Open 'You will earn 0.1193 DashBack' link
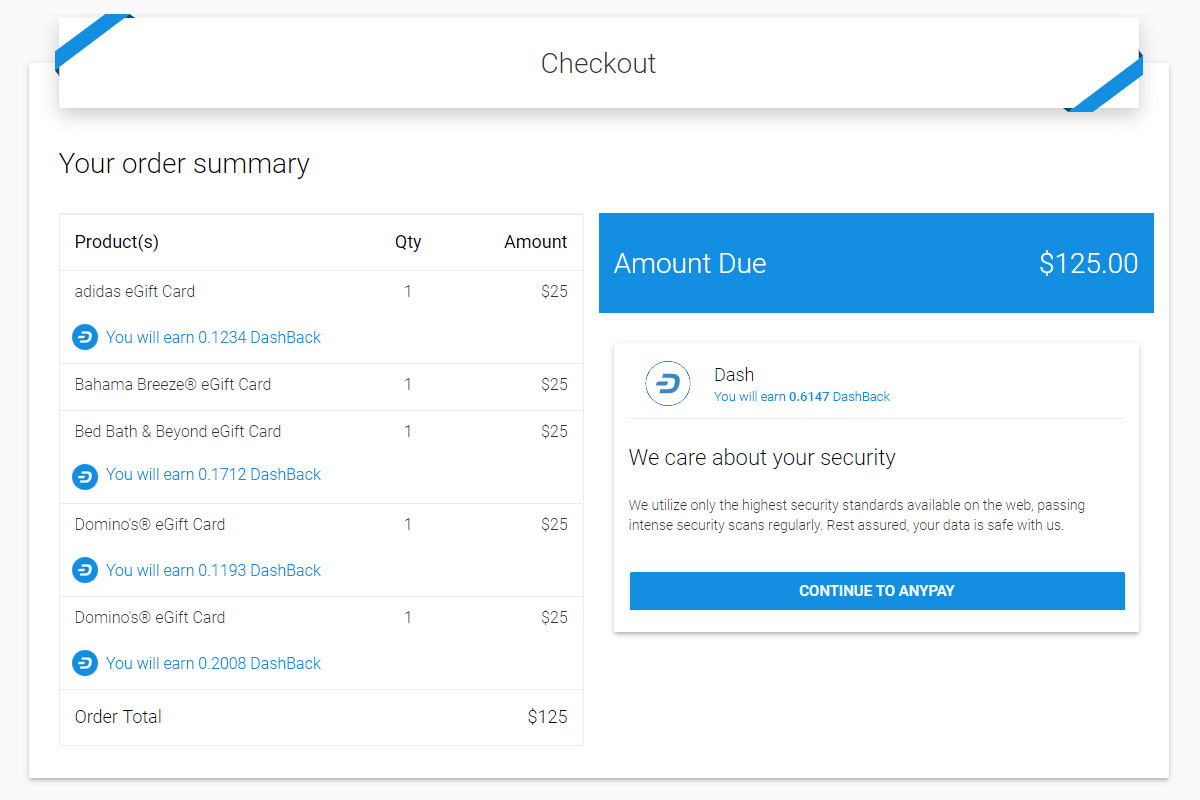The image size is (1200, 800). [213, 570]
